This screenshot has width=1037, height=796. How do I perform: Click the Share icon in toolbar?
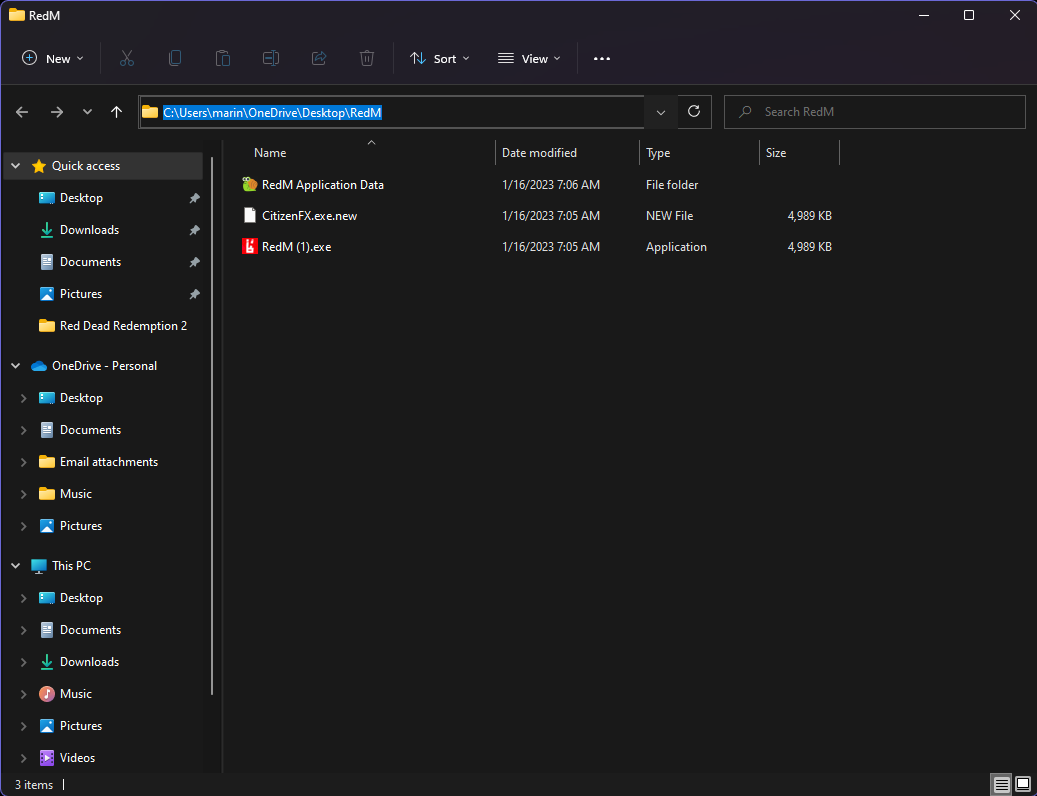point(319,59)
